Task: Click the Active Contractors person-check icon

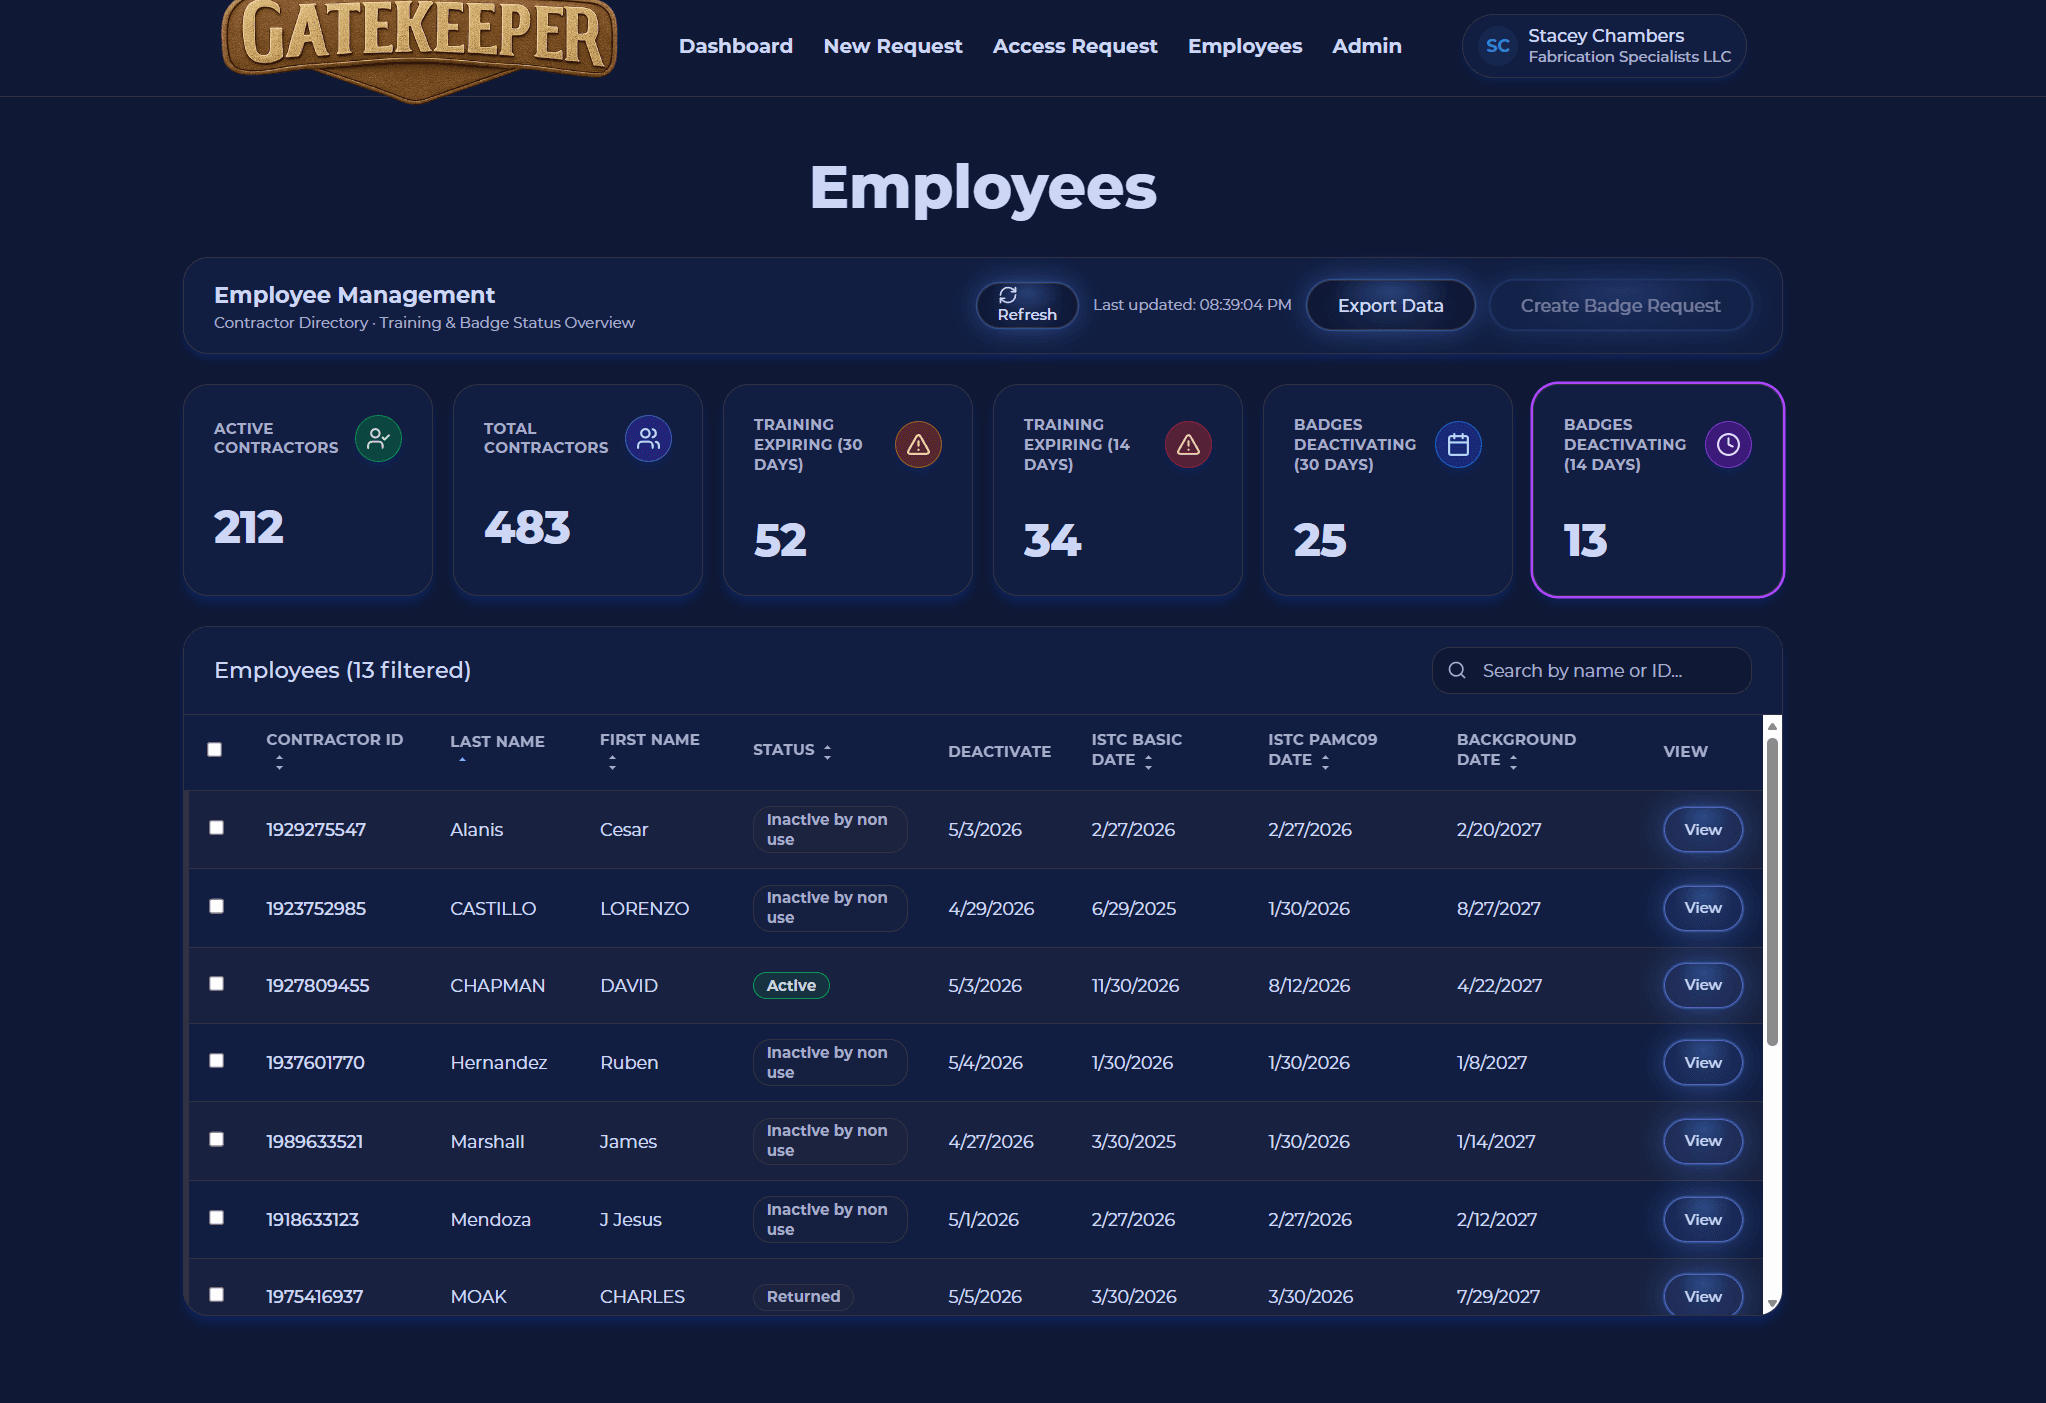Action: pos(378,438)
